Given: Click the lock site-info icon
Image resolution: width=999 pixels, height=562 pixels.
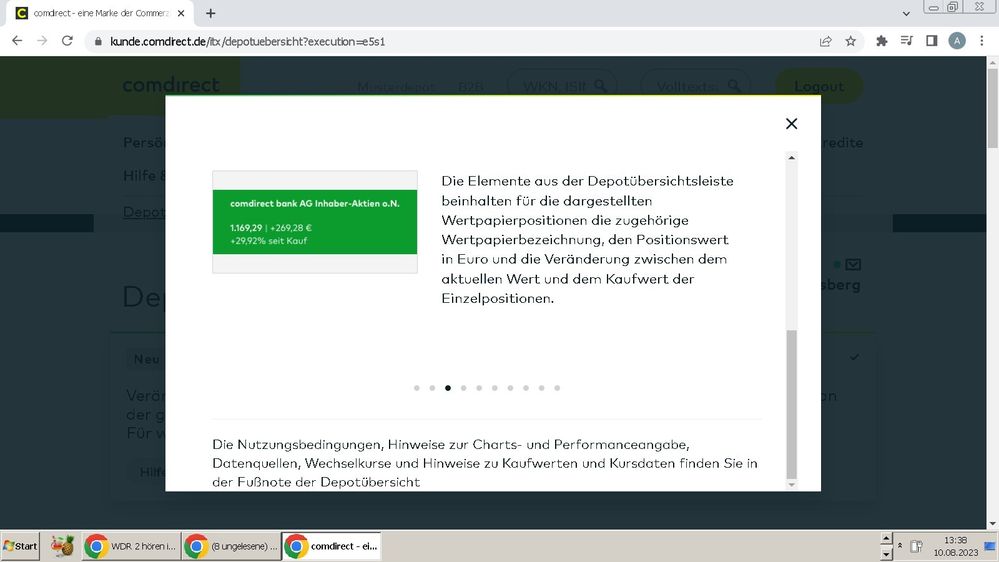Looking at the screenshot, I should pos(97,41).
